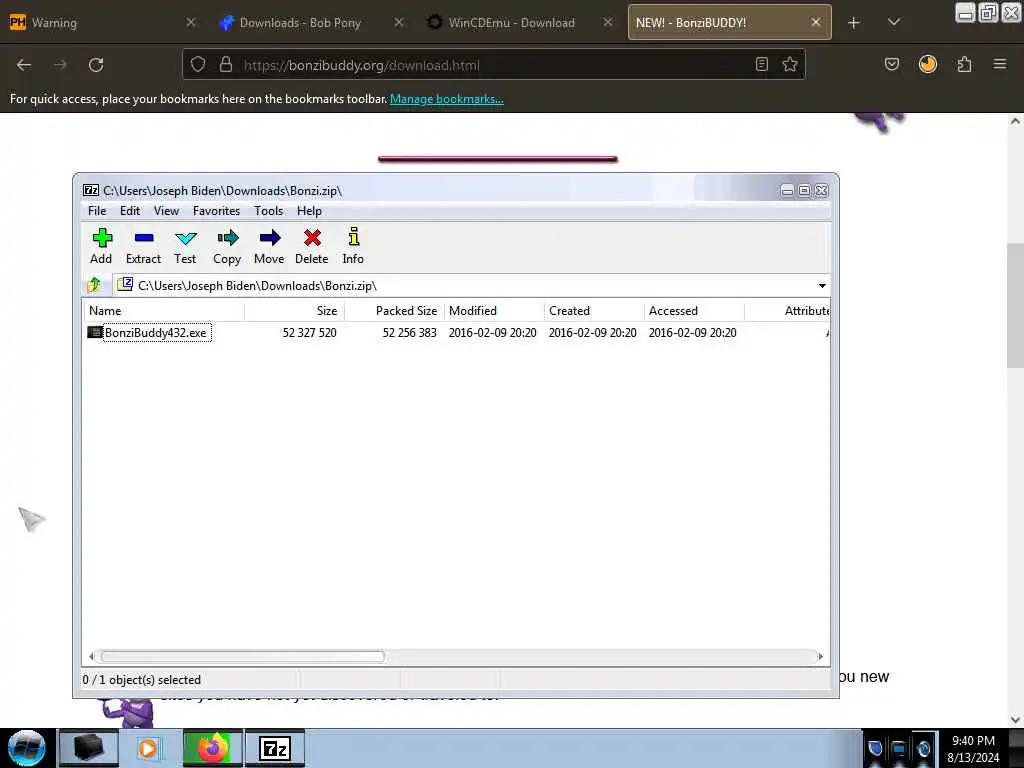Click the horizontal scroll right arrow in 7-Zip
Viewport: 1024px width, 768px height.
click(x=820, y=656)
